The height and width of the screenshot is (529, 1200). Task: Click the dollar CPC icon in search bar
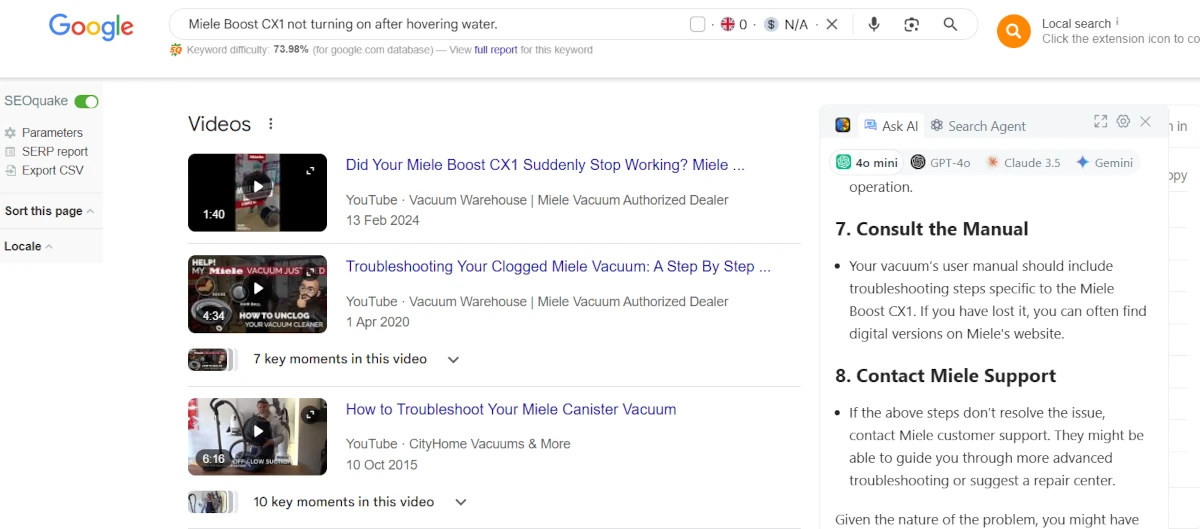click(x=771, y=24)
